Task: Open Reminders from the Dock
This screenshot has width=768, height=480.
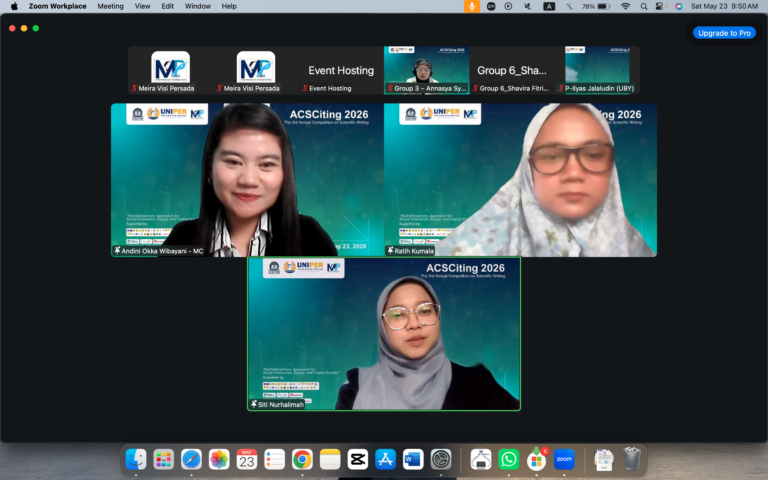Action: tap(274, 459)
